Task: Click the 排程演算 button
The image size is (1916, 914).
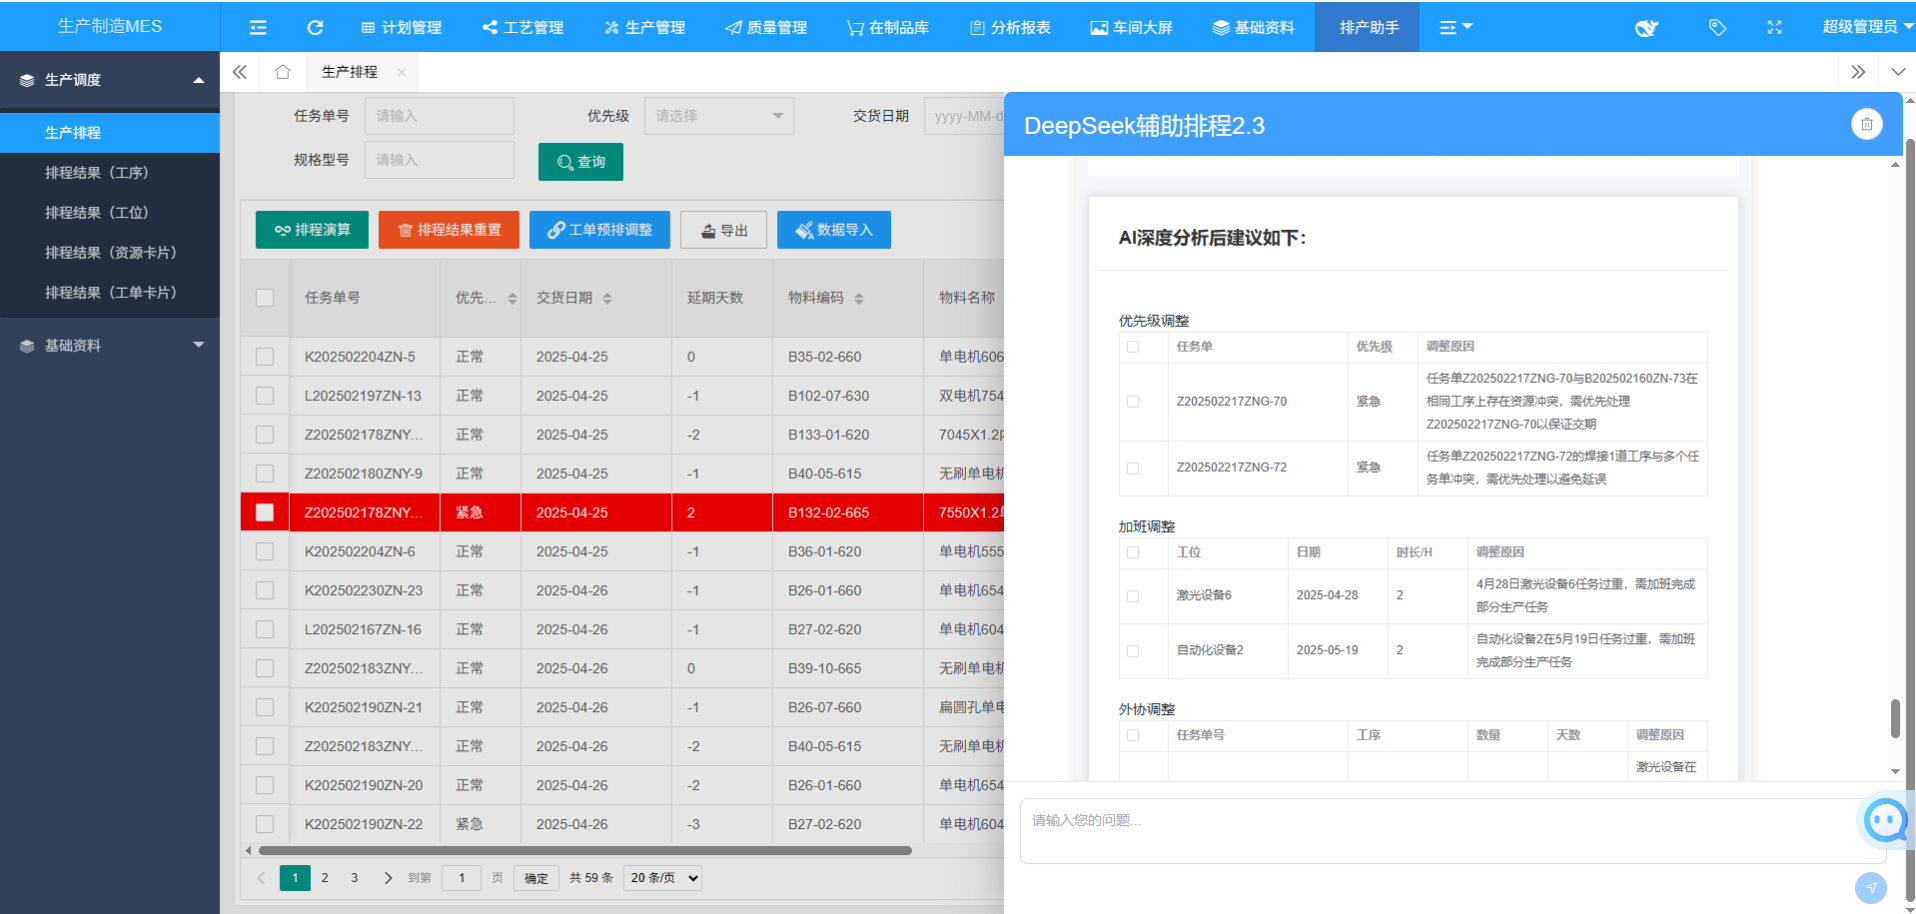Action: [x=312, y=230]
